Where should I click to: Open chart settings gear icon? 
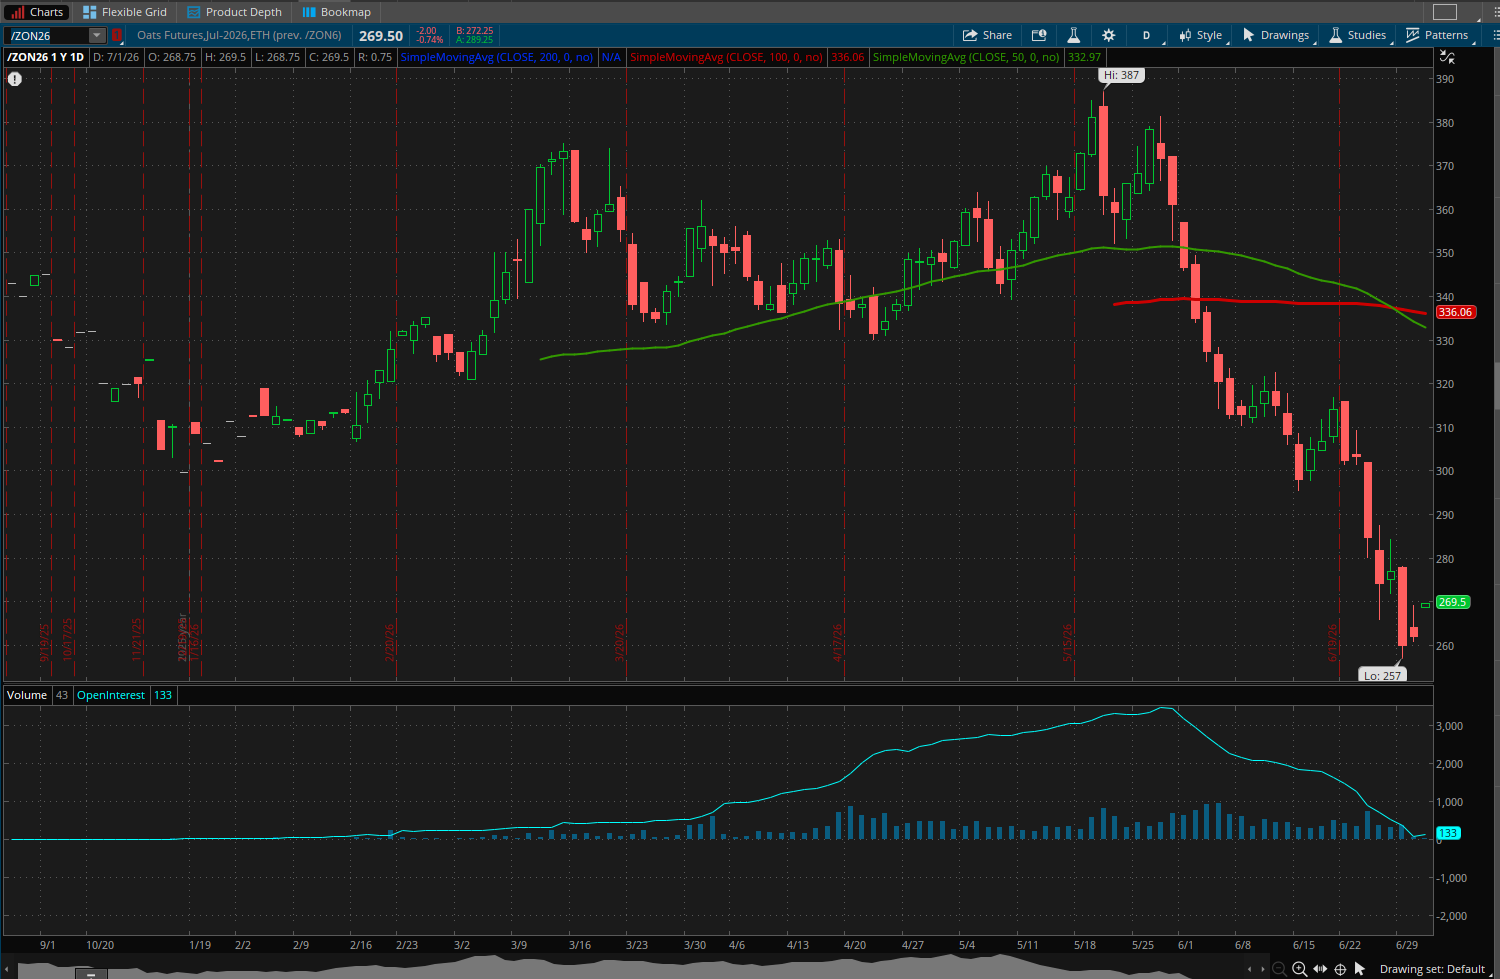[1108, 35]
